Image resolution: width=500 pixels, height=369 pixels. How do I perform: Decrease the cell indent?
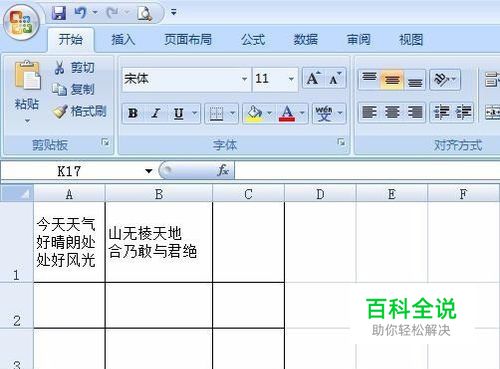click(442, 113)
